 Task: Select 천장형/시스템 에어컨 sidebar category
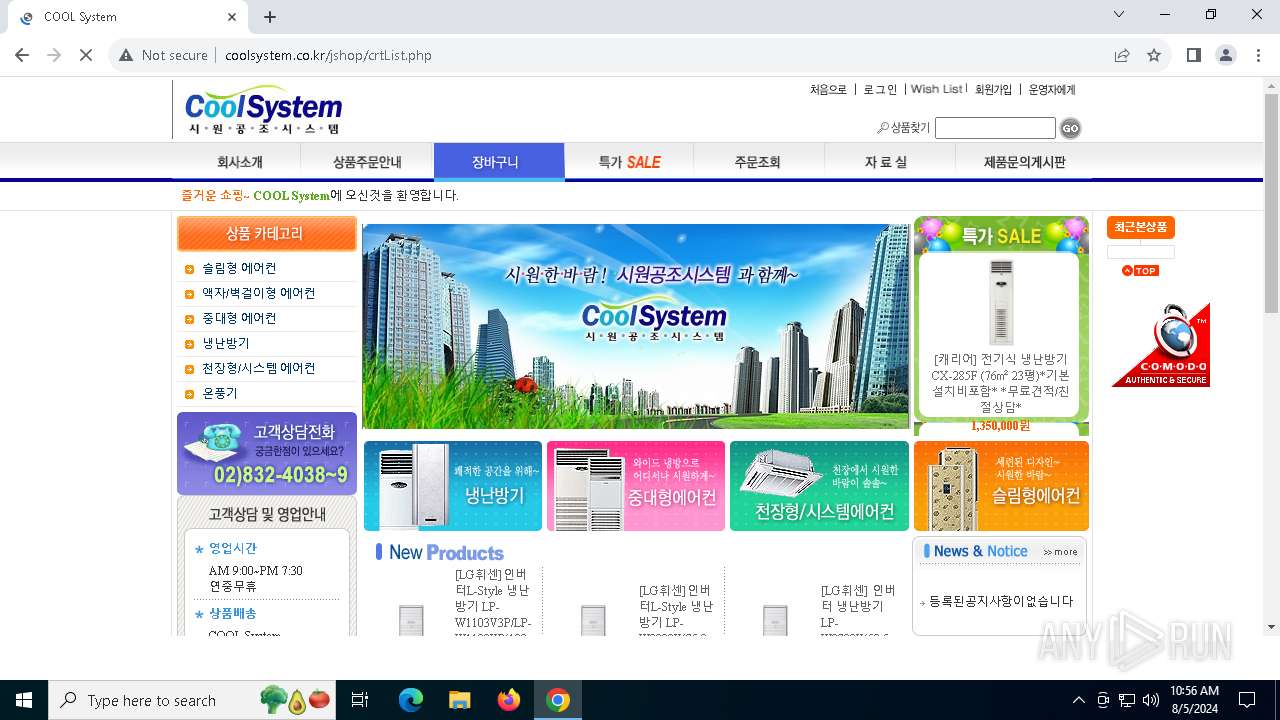(258, 368)
